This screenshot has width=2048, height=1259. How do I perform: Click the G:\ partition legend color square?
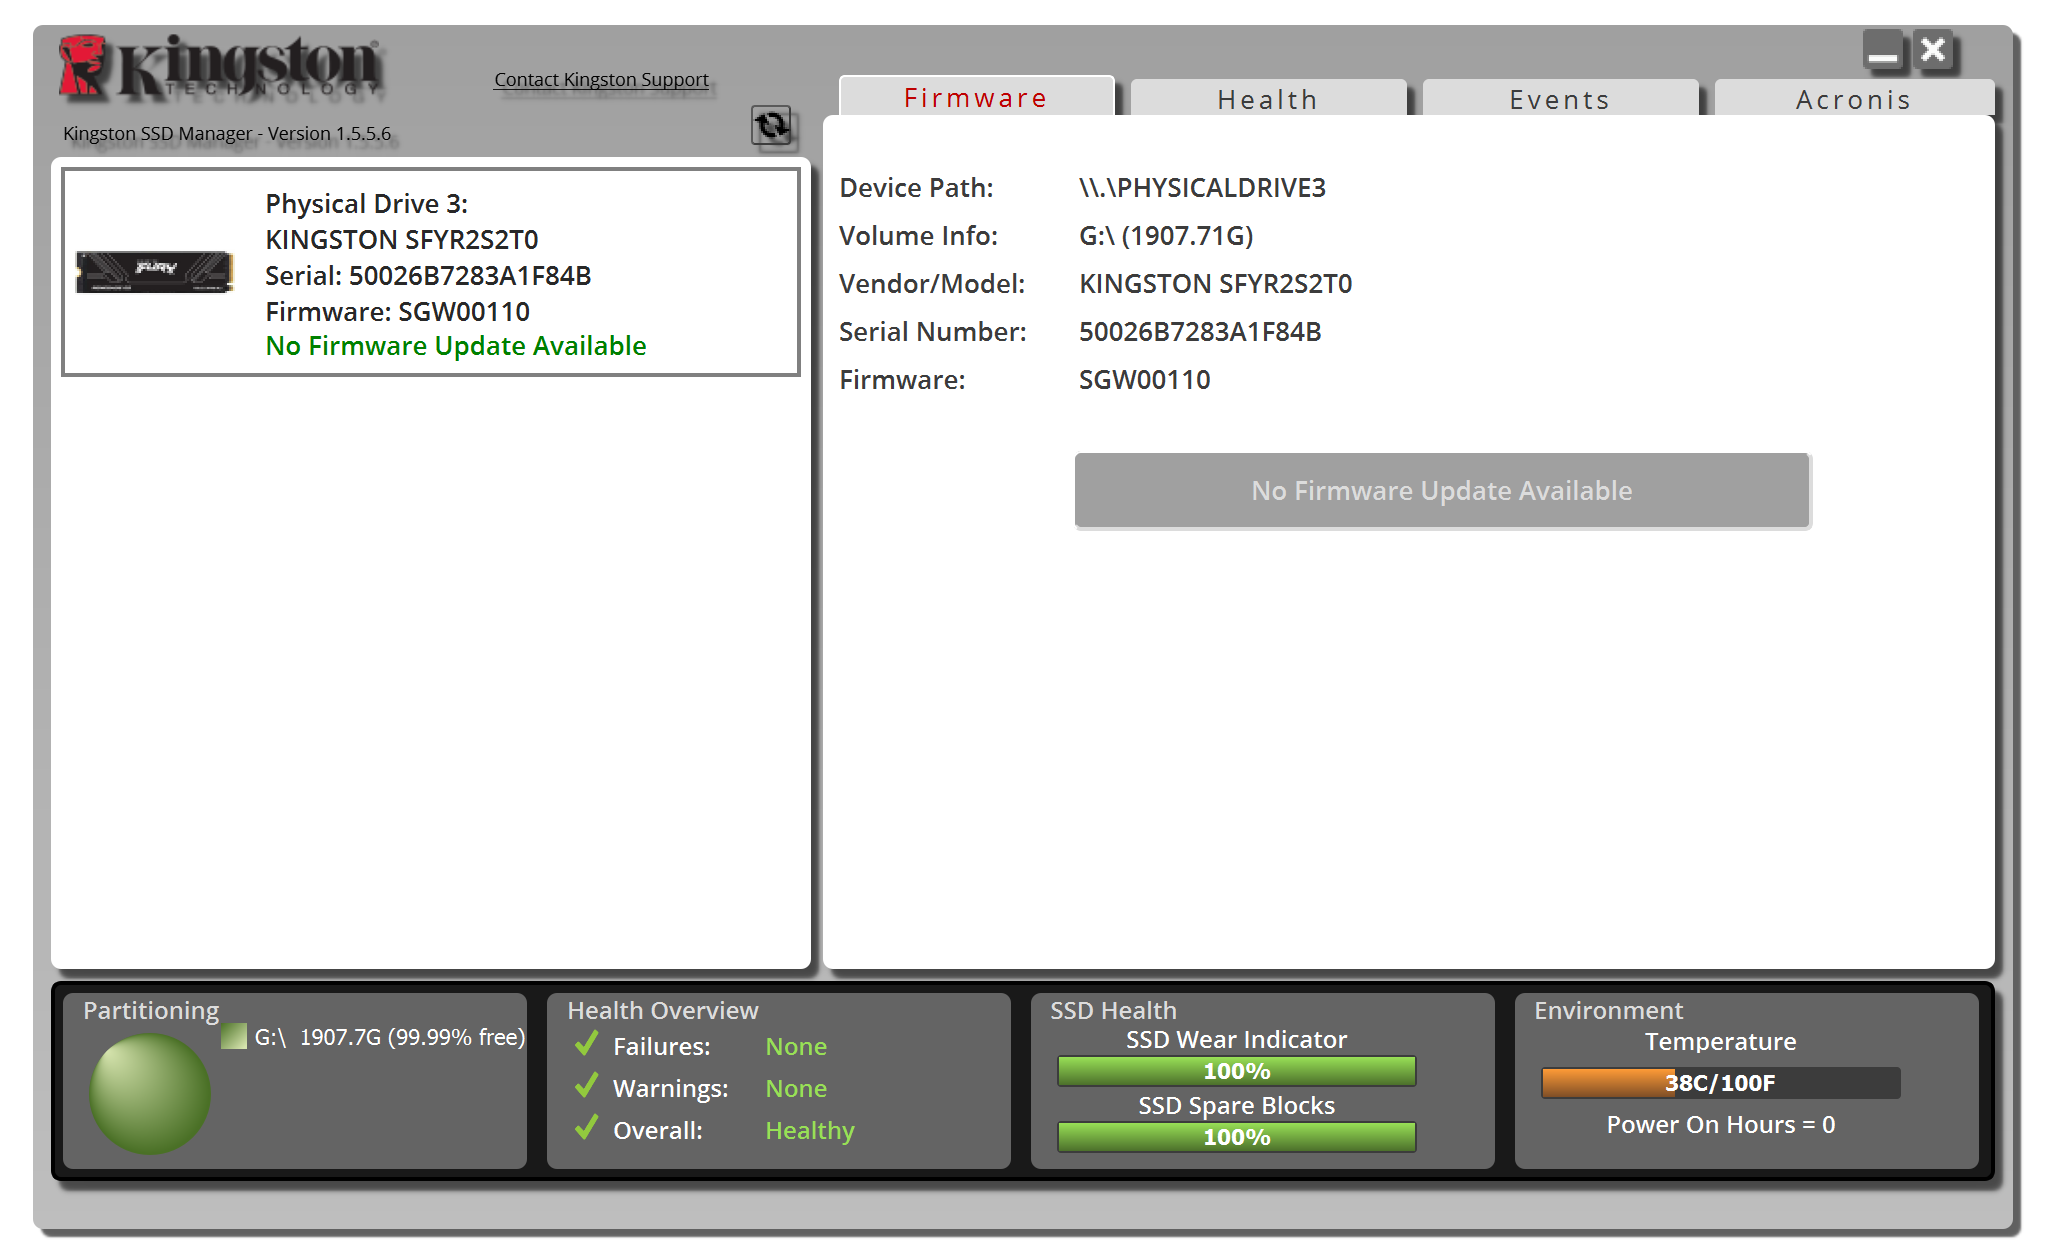(234, 1036)
